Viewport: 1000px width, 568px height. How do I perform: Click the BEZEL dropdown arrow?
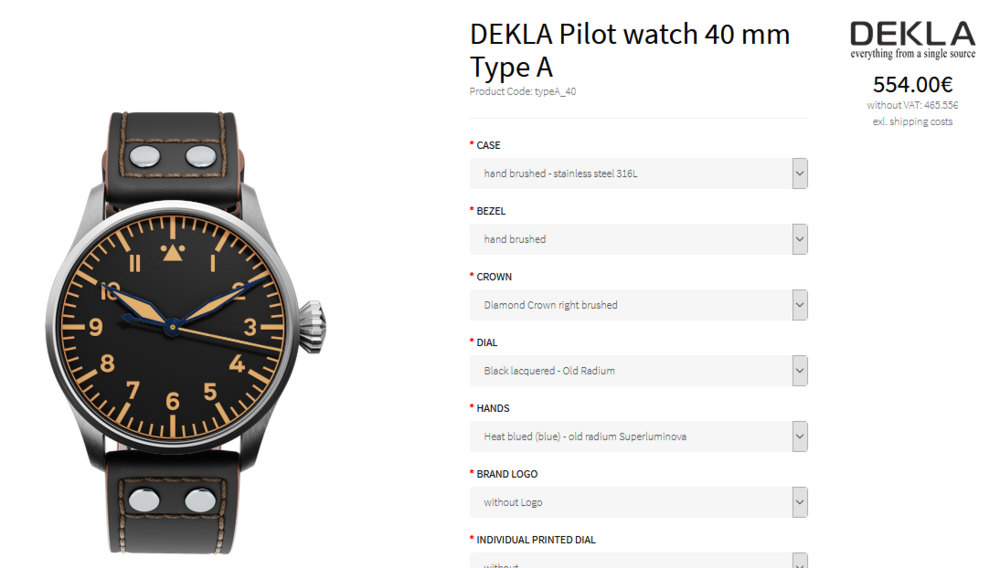tap(799, 240)
